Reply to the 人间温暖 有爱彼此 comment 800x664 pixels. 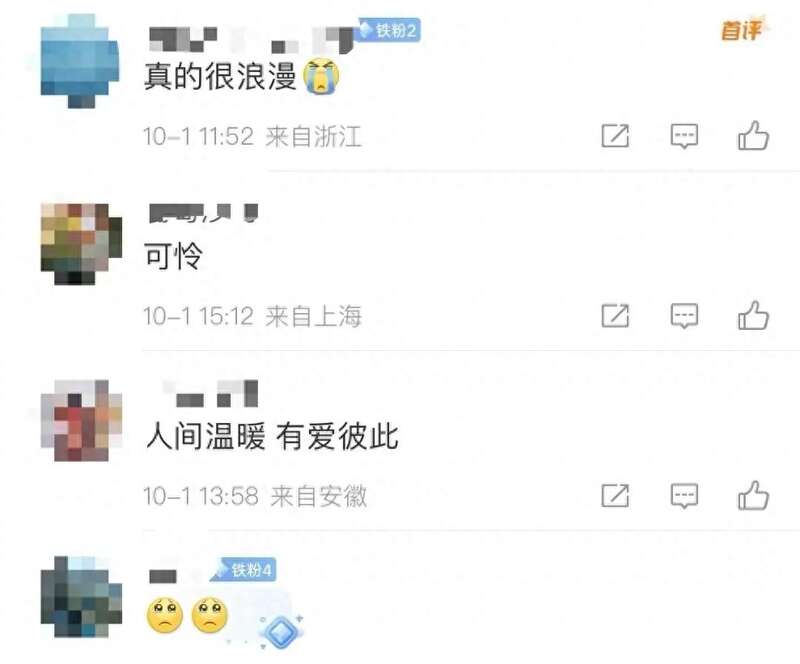(684, 496)
